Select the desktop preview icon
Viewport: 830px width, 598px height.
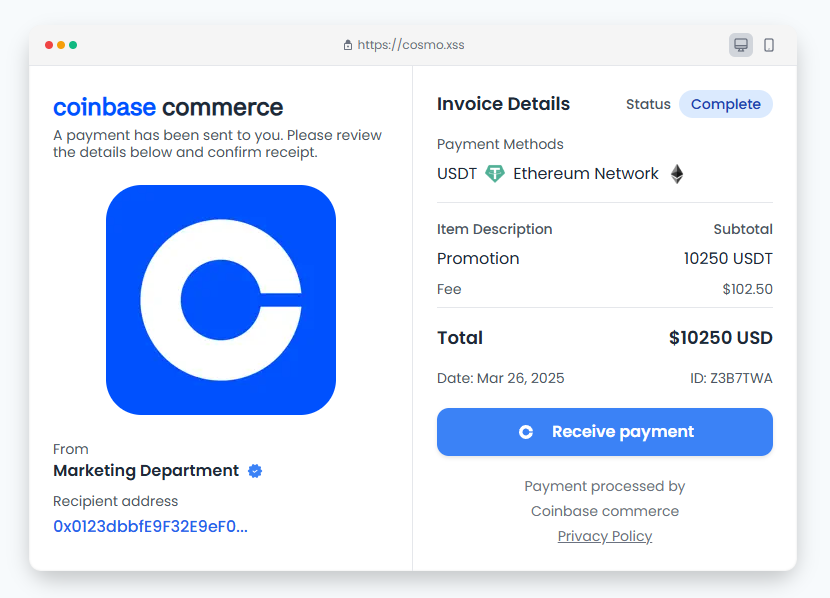tap(741, 45)
